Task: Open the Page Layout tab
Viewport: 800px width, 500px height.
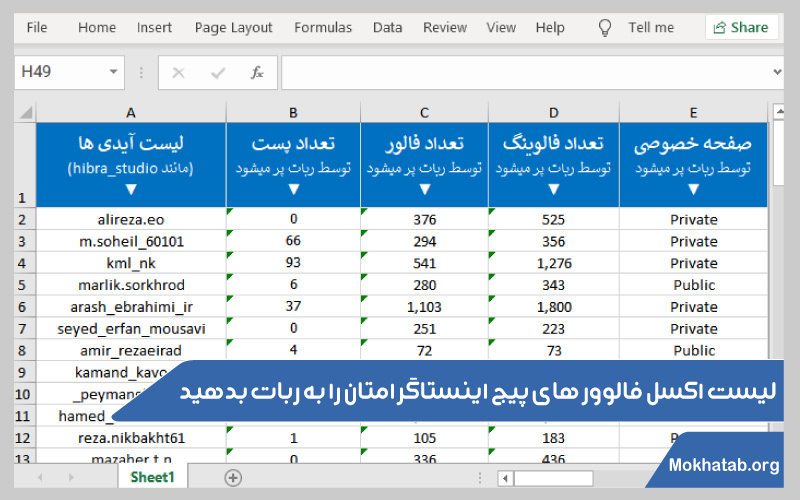Action: [x=234, y=27]
